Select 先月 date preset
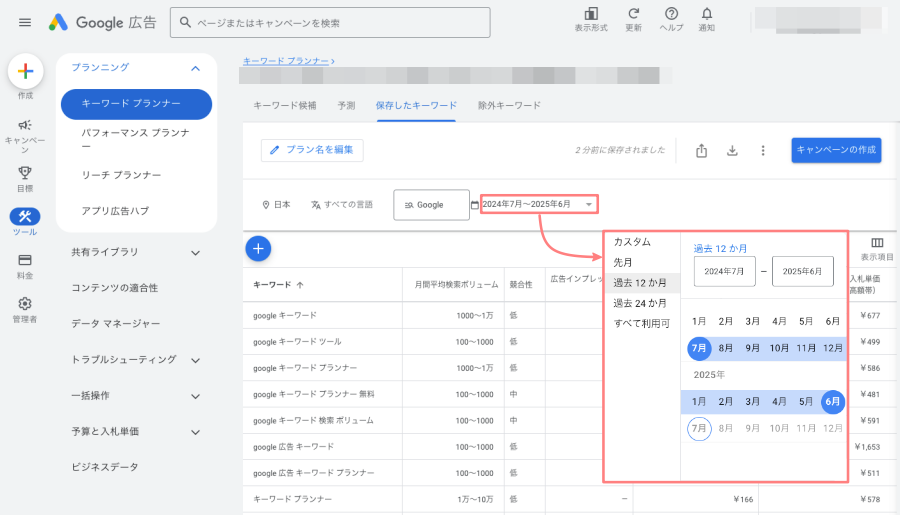This screenshot has height=515, width=900. point(623,262)
